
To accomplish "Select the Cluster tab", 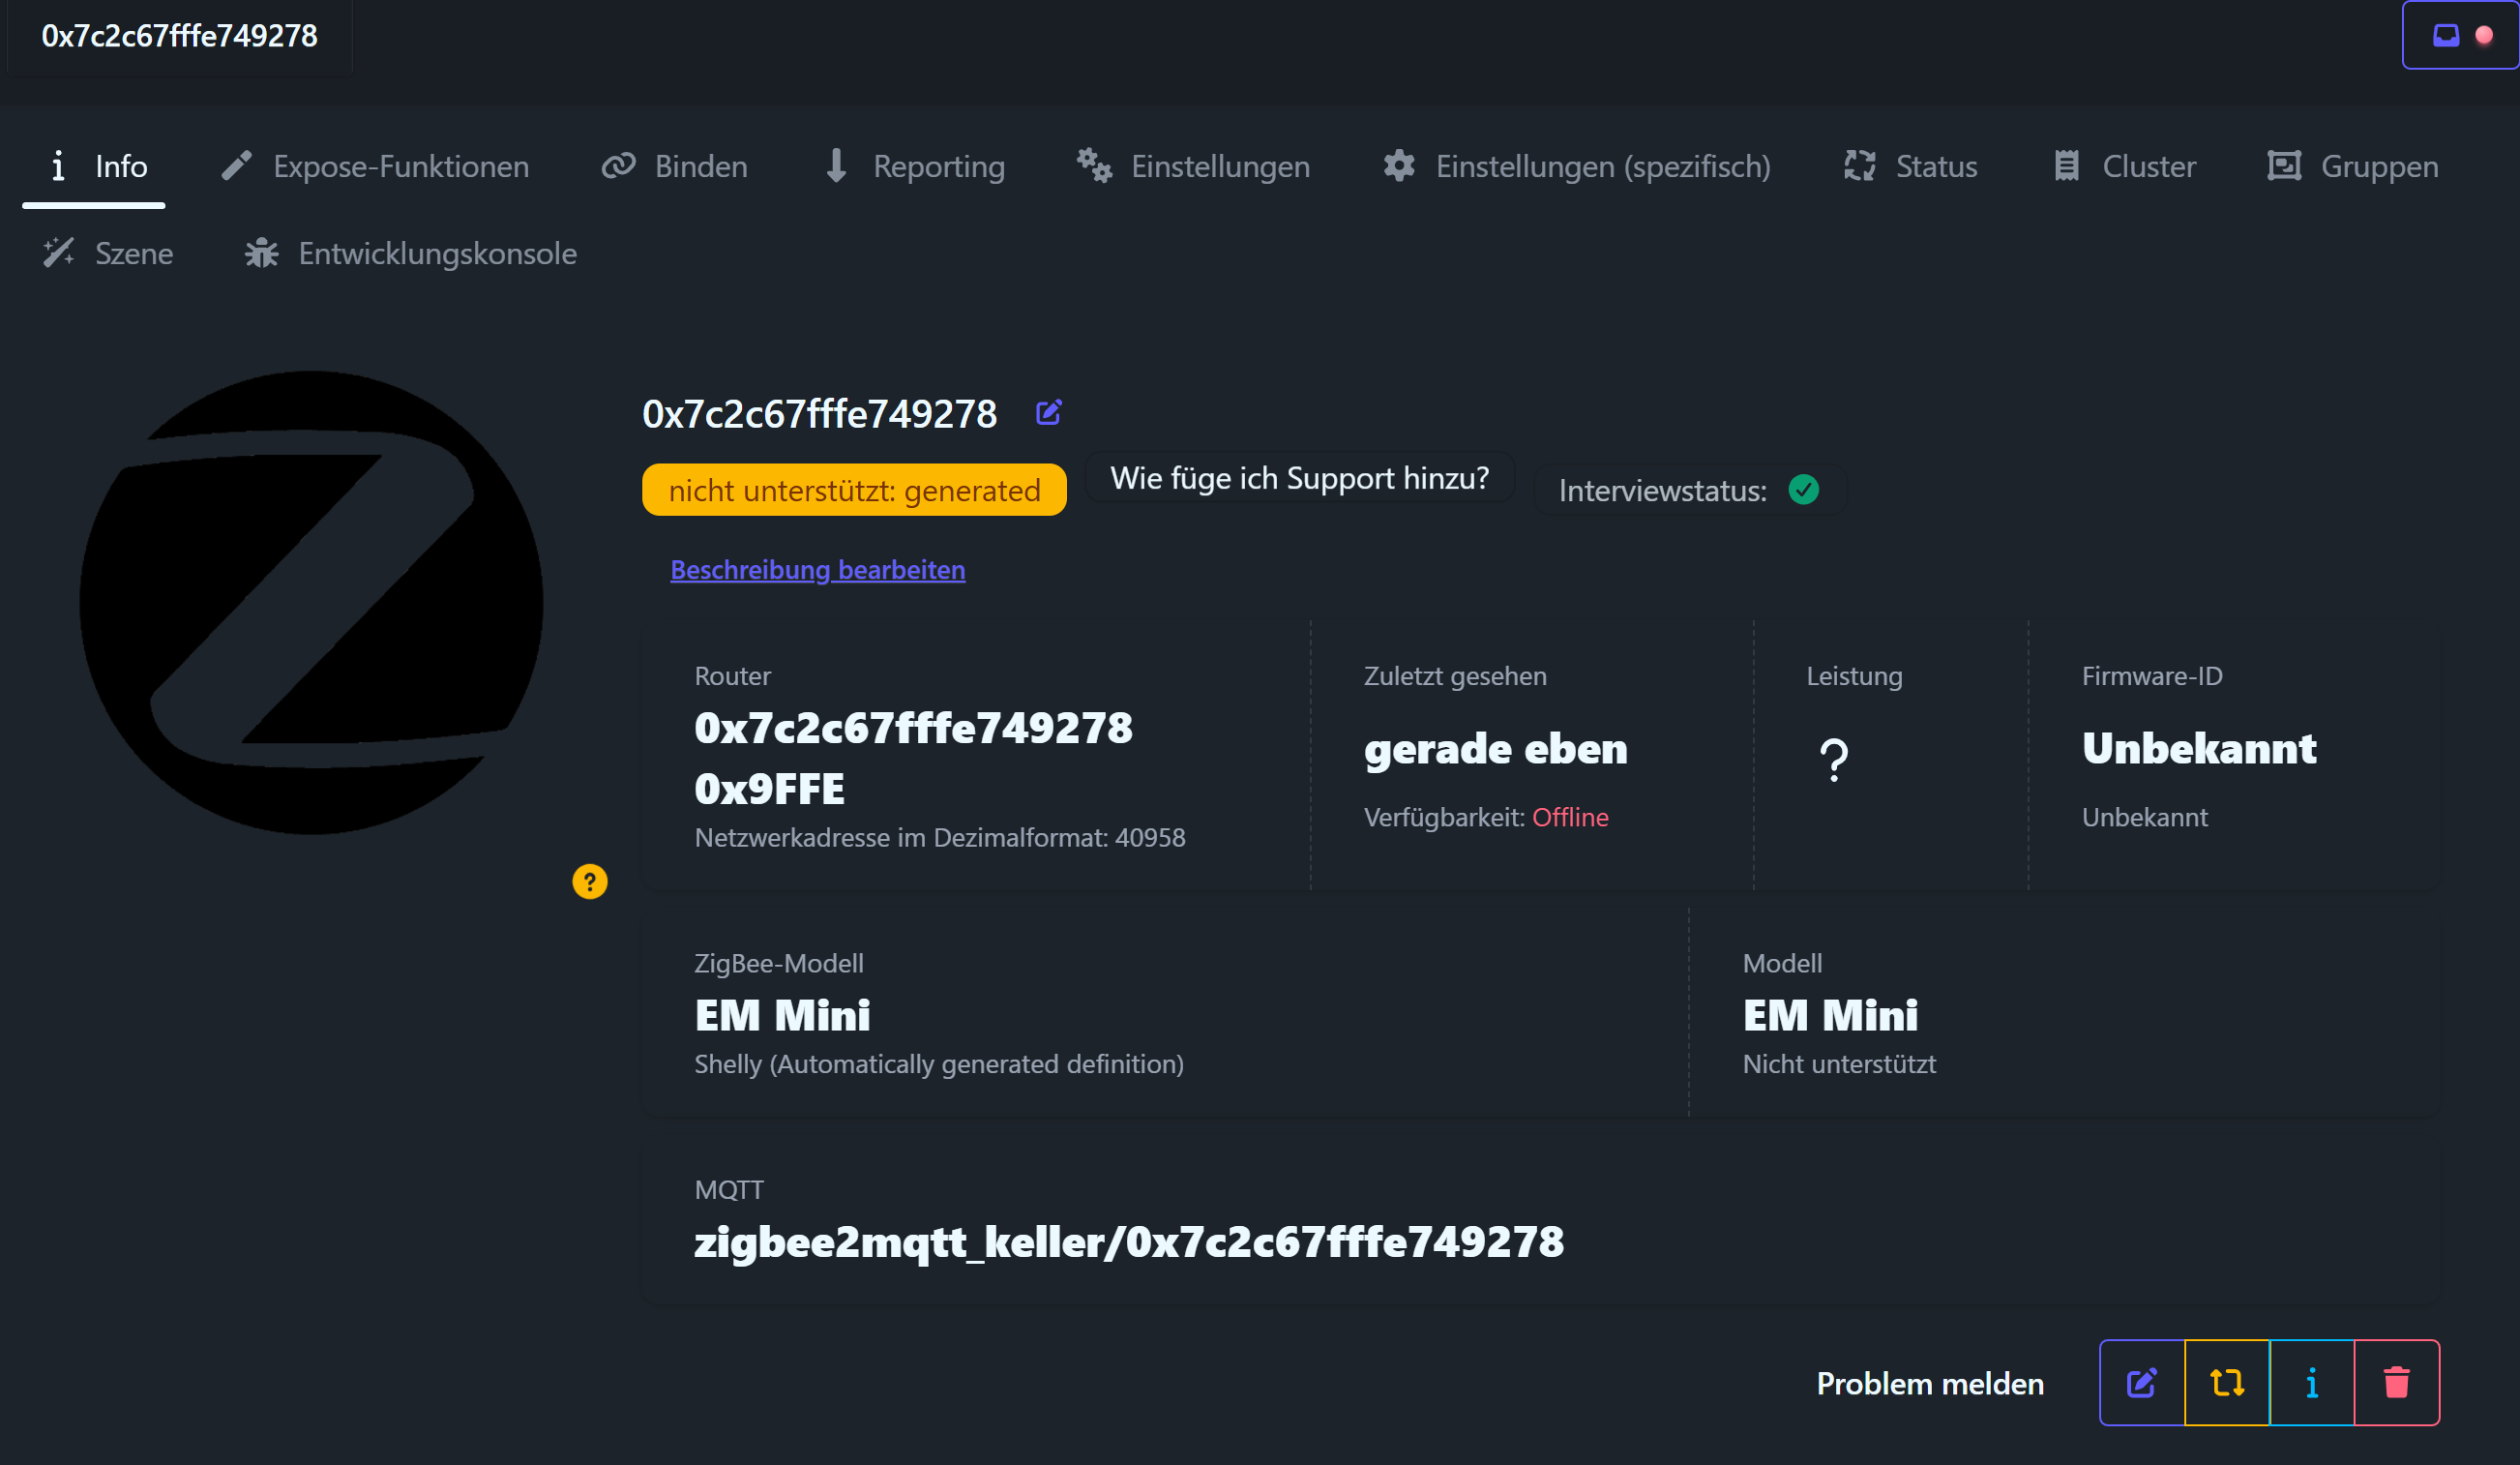I will click(2123, 166).
